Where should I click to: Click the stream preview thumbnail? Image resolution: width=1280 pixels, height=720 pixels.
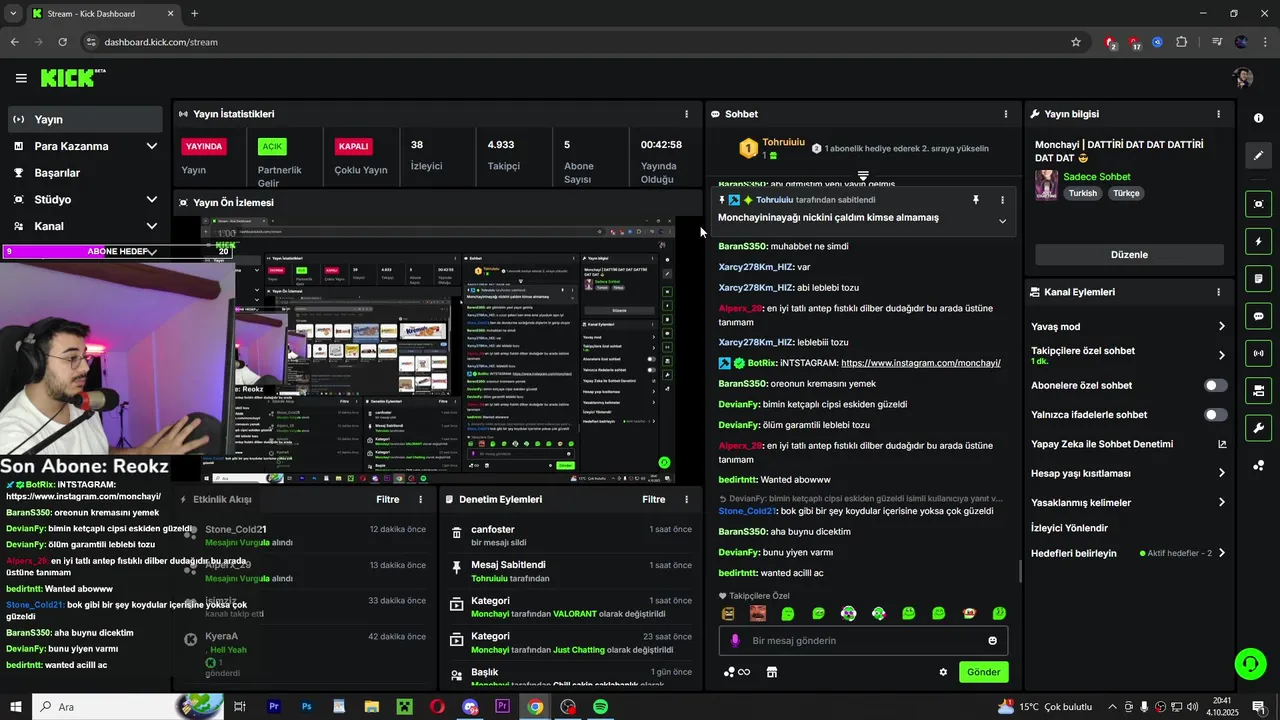point(438,350)
